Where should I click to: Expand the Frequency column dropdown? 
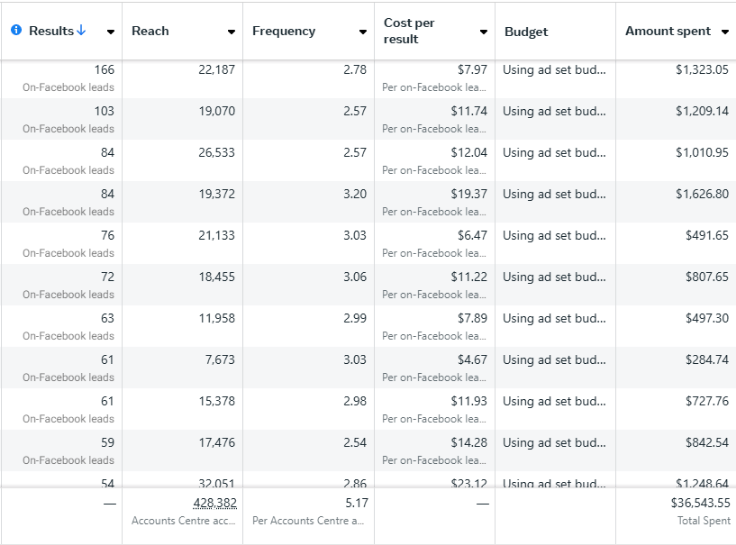(363, 32)
